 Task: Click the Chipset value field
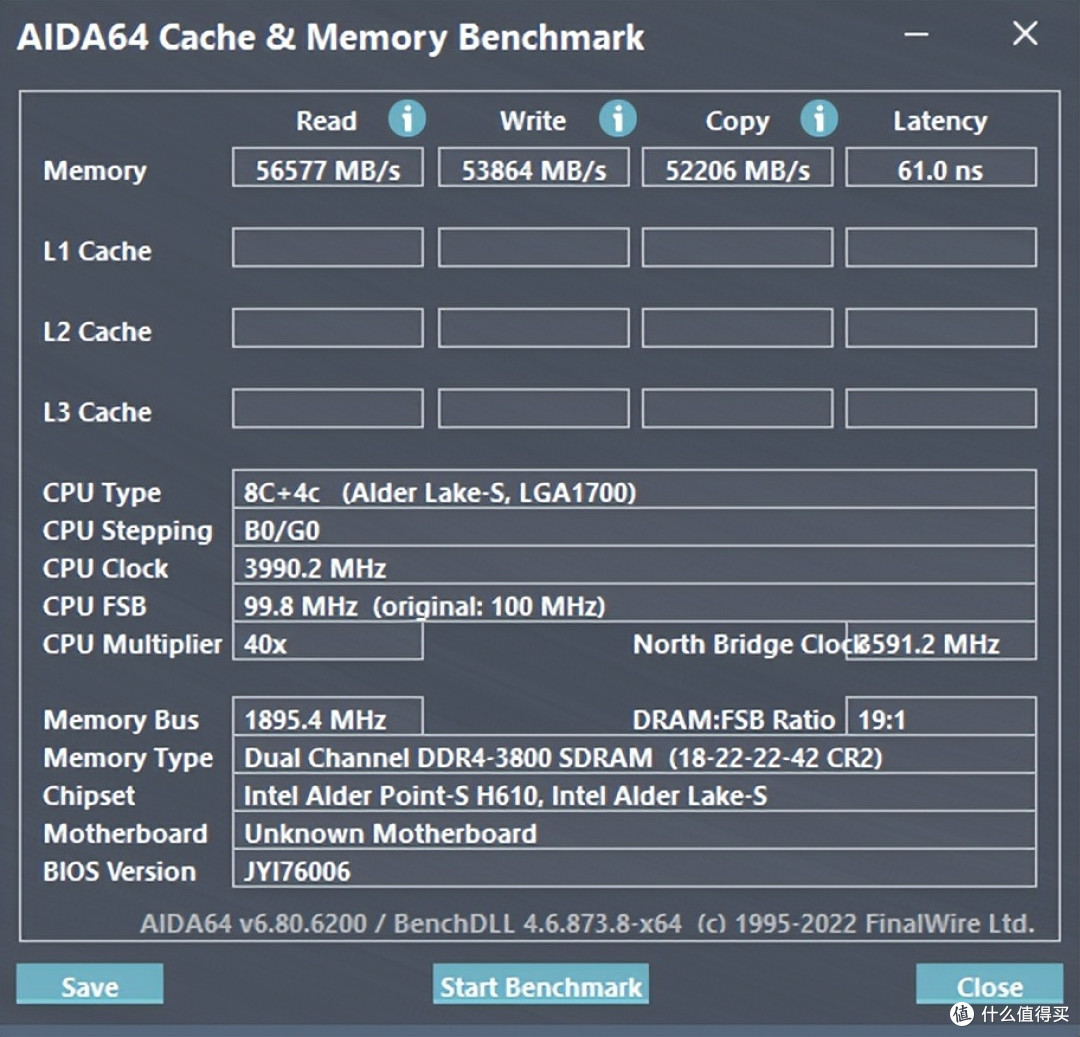[634, 795]
